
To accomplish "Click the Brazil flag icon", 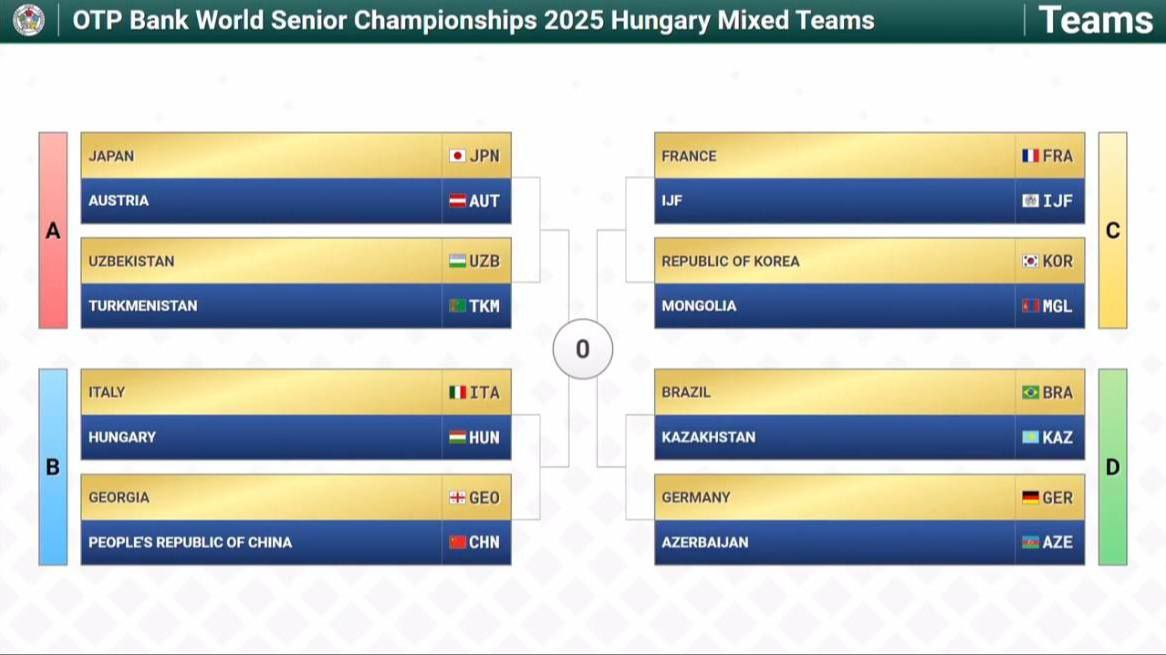I will (x=1030, y=392).
